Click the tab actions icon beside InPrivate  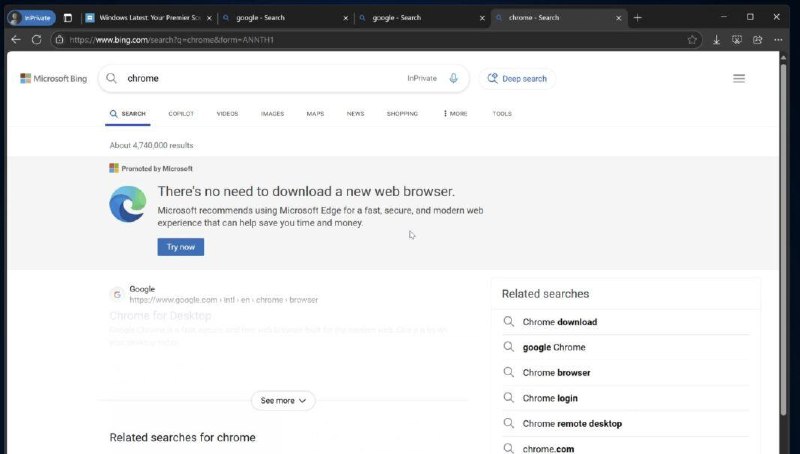pyautogui.click(x=68, y=17)
